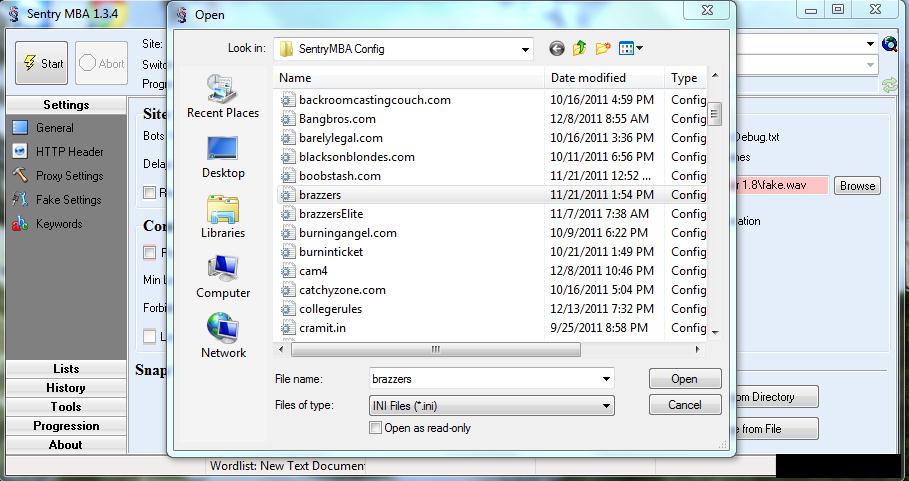Open Desktop location in sidebar
909x481 pixels.
click(223, 157)
